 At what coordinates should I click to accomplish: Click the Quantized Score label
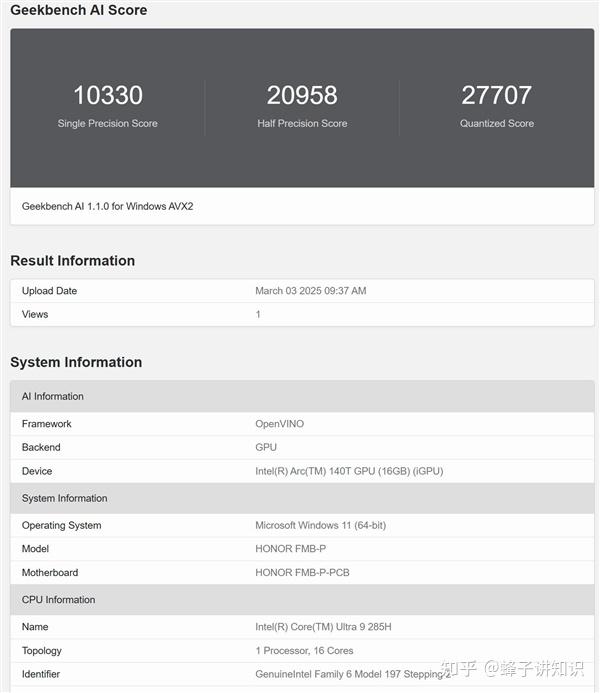pos(497,123)
